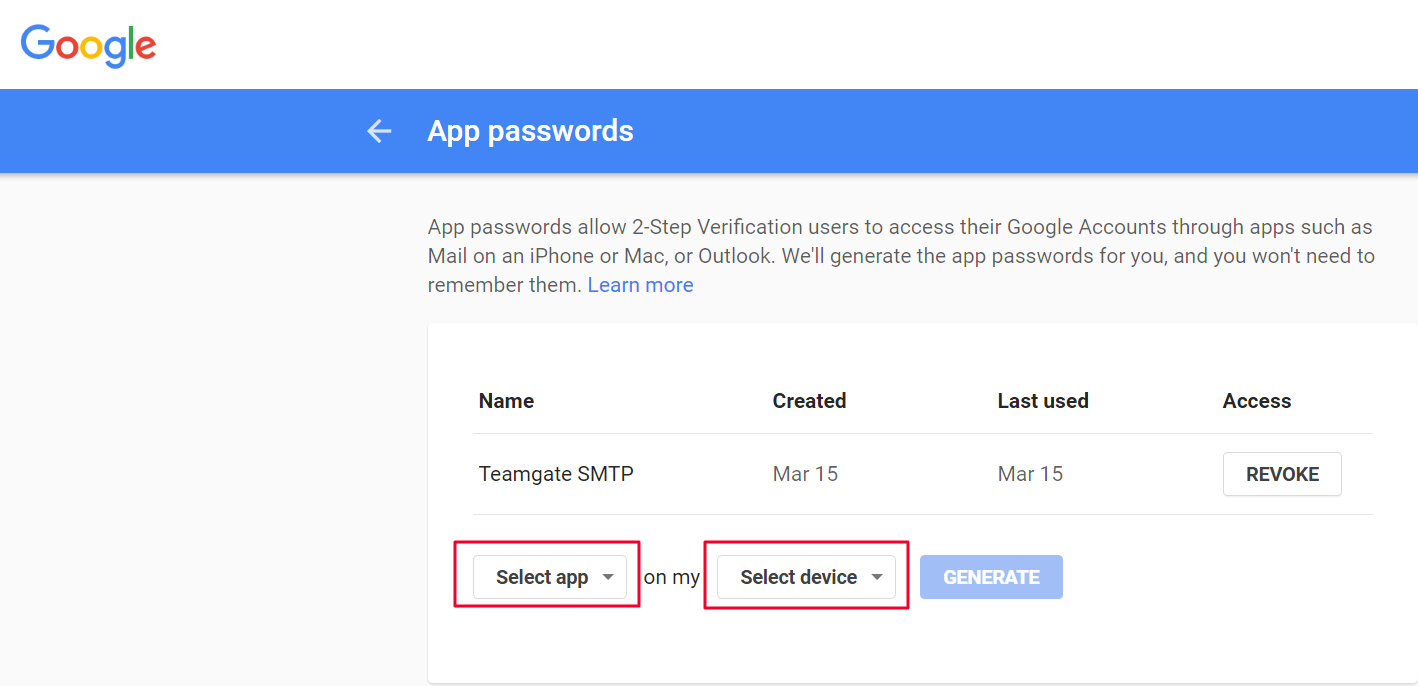
Task: Revoke the Teamgate SMTP app password
Action: [x=1281, y=474]
